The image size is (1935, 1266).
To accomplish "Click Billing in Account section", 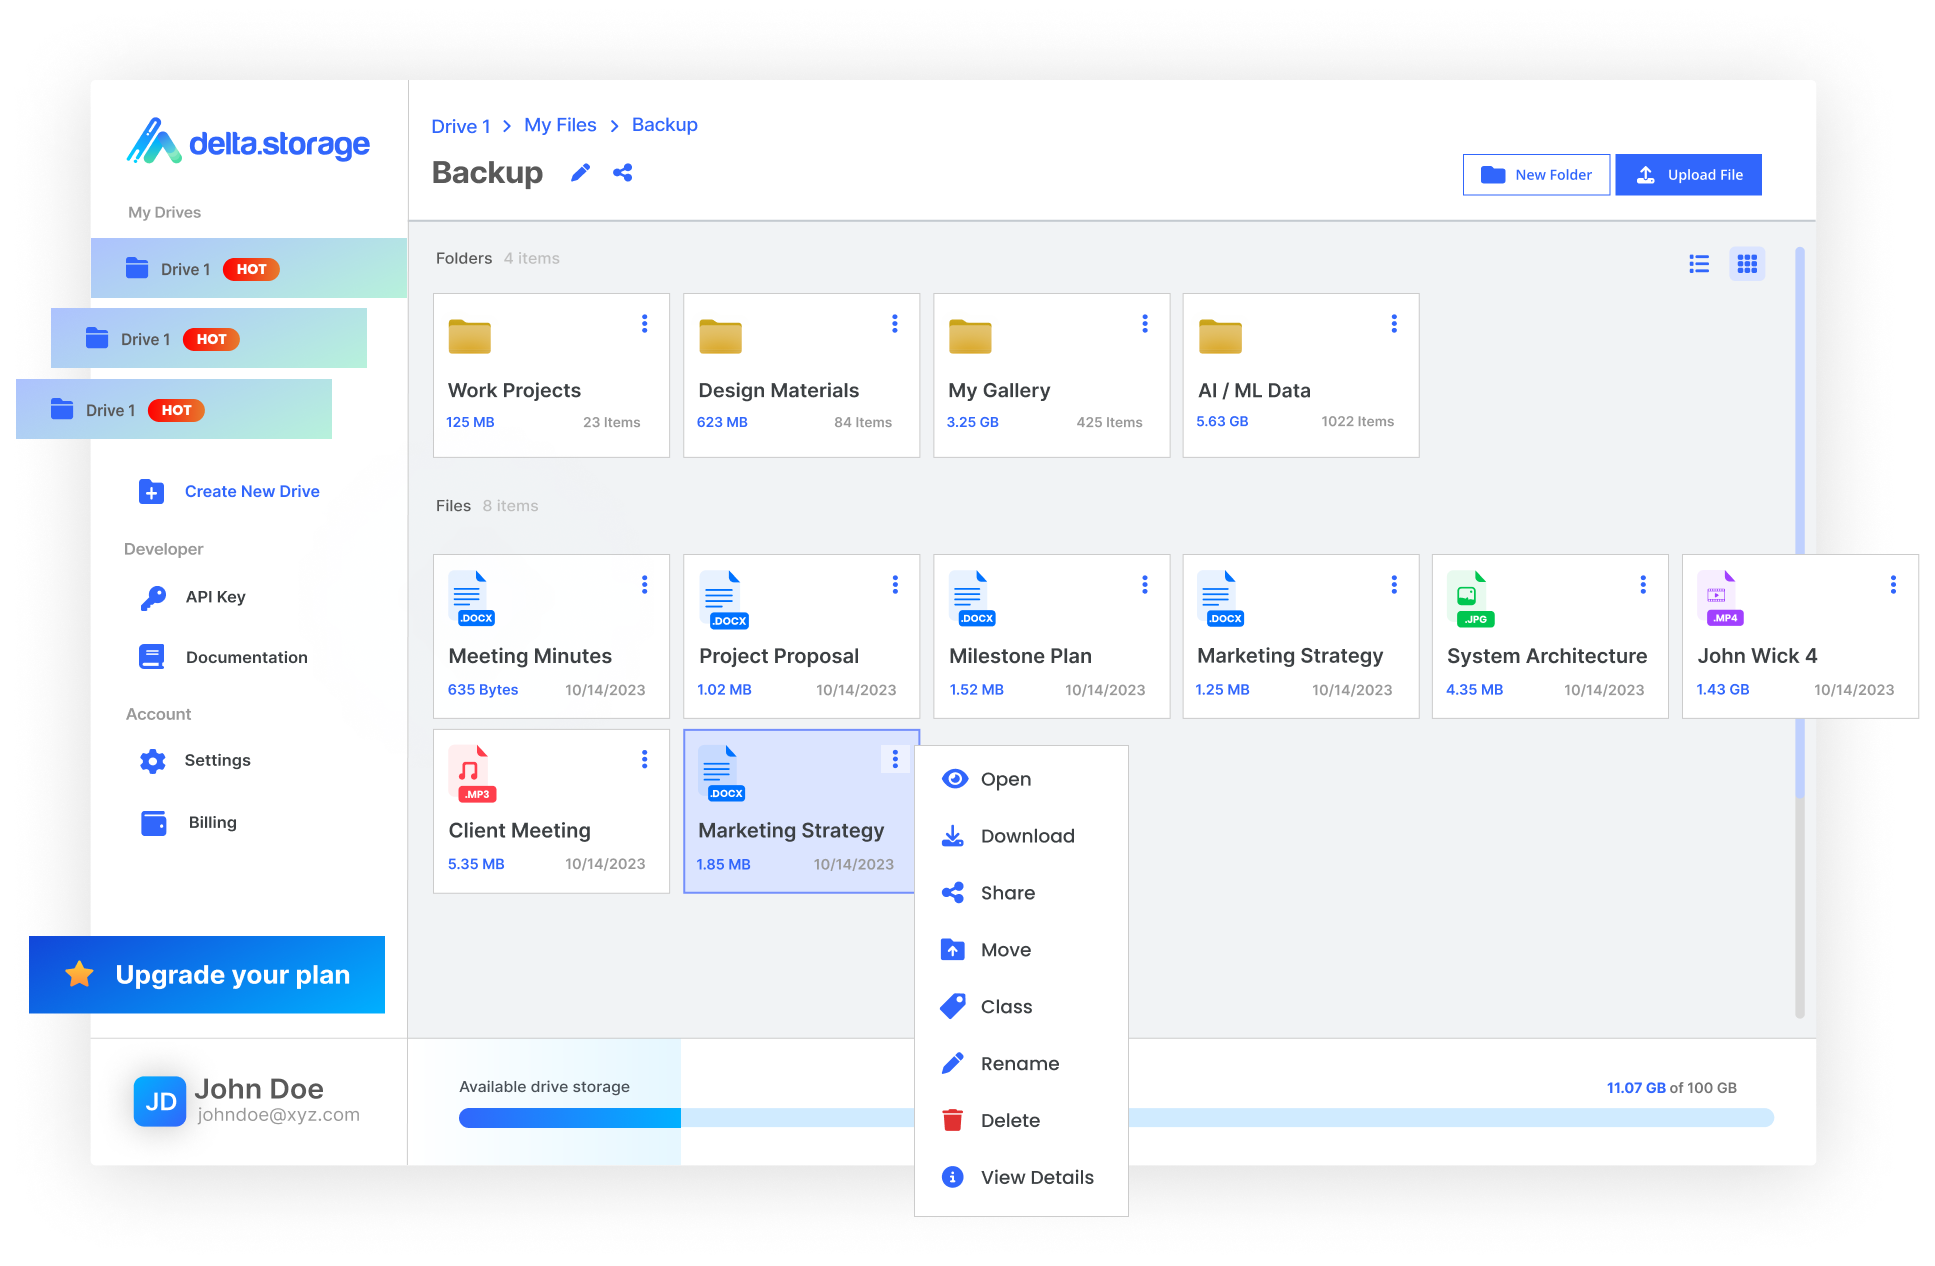I will (x=212, y=822).
